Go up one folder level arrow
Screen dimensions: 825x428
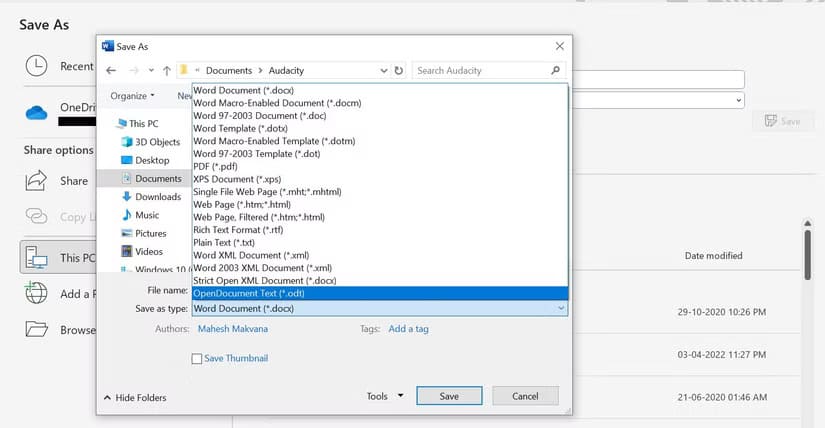167,71
